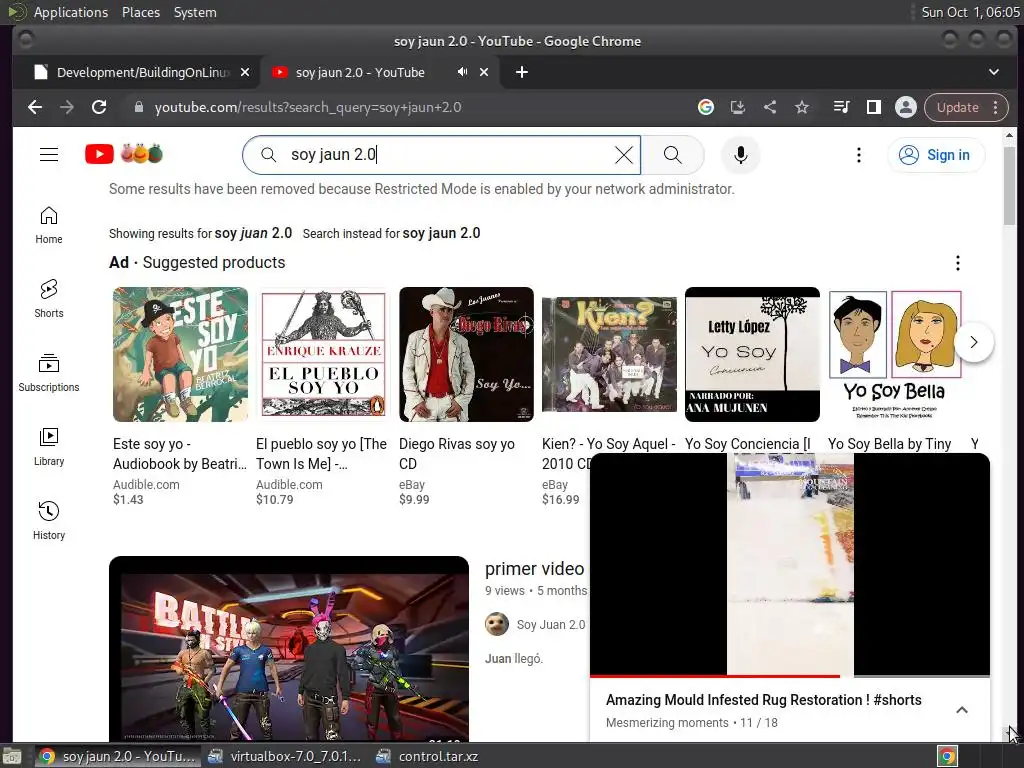The width and height of the screenshot is (1024, 768).
Task: Click the Este Soy Yo product image
Action: coord(180,354)
